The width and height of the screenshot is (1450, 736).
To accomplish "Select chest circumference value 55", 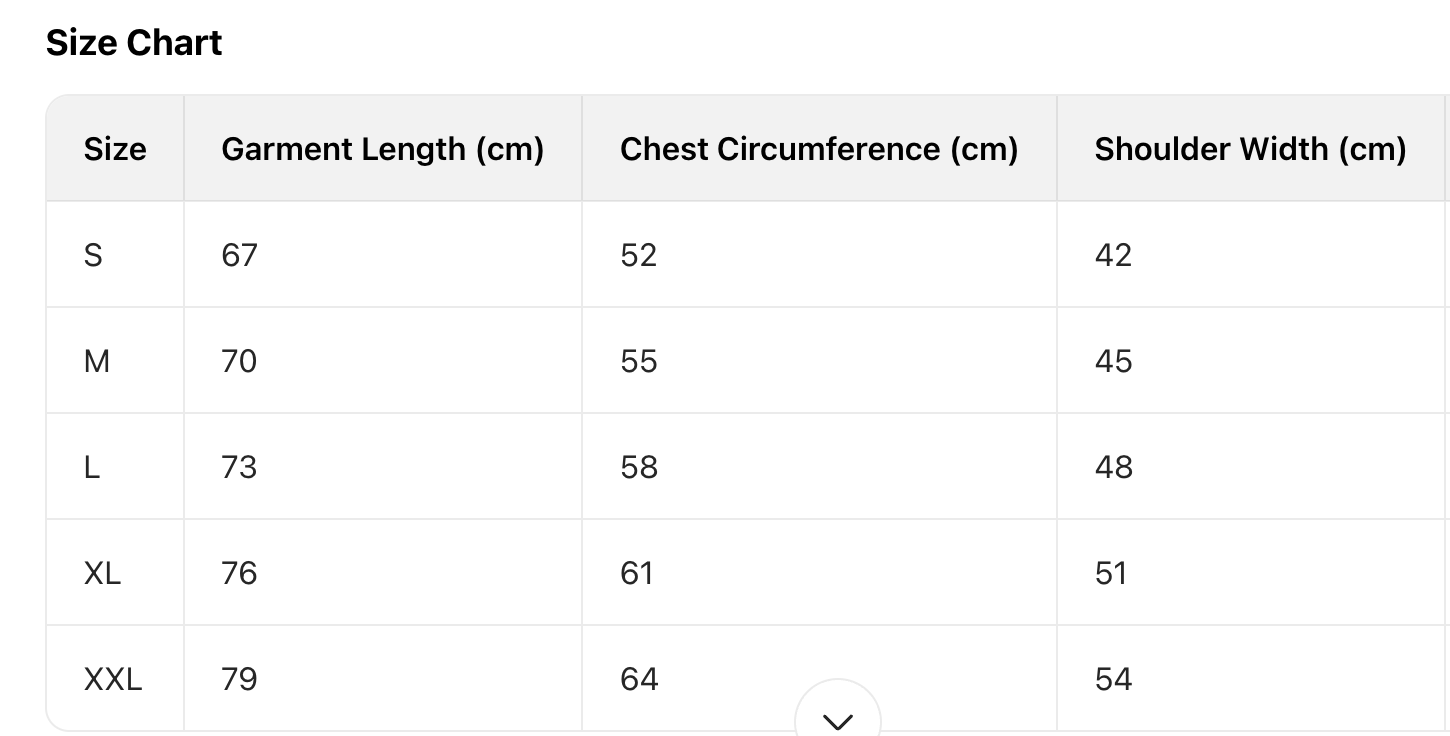I will [x=638, y=361].
